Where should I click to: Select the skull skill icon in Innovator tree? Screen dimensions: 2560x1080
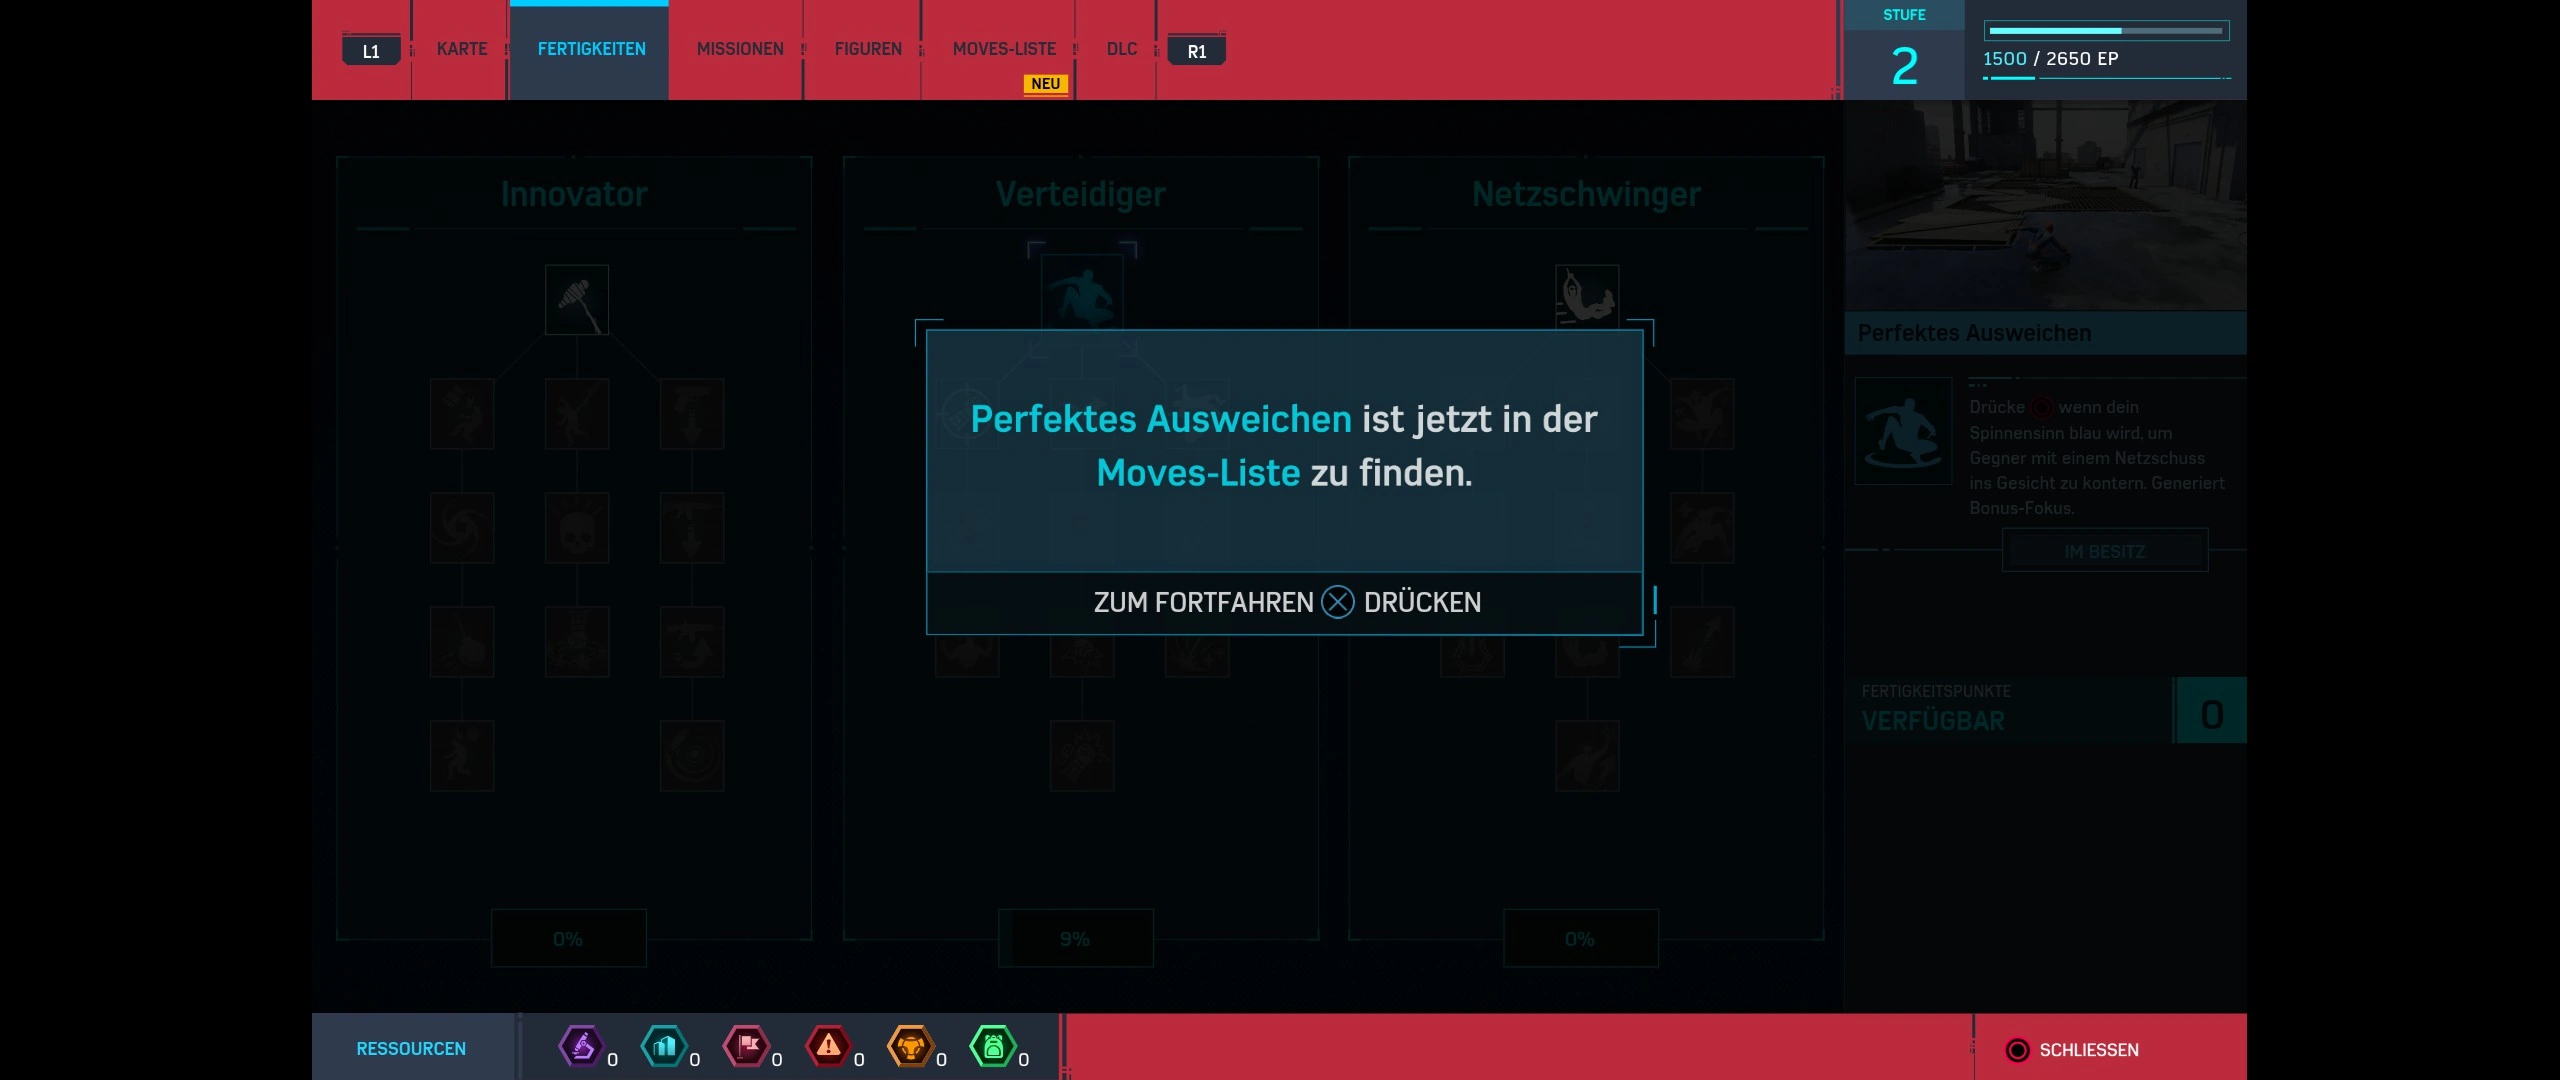point(577,528)
